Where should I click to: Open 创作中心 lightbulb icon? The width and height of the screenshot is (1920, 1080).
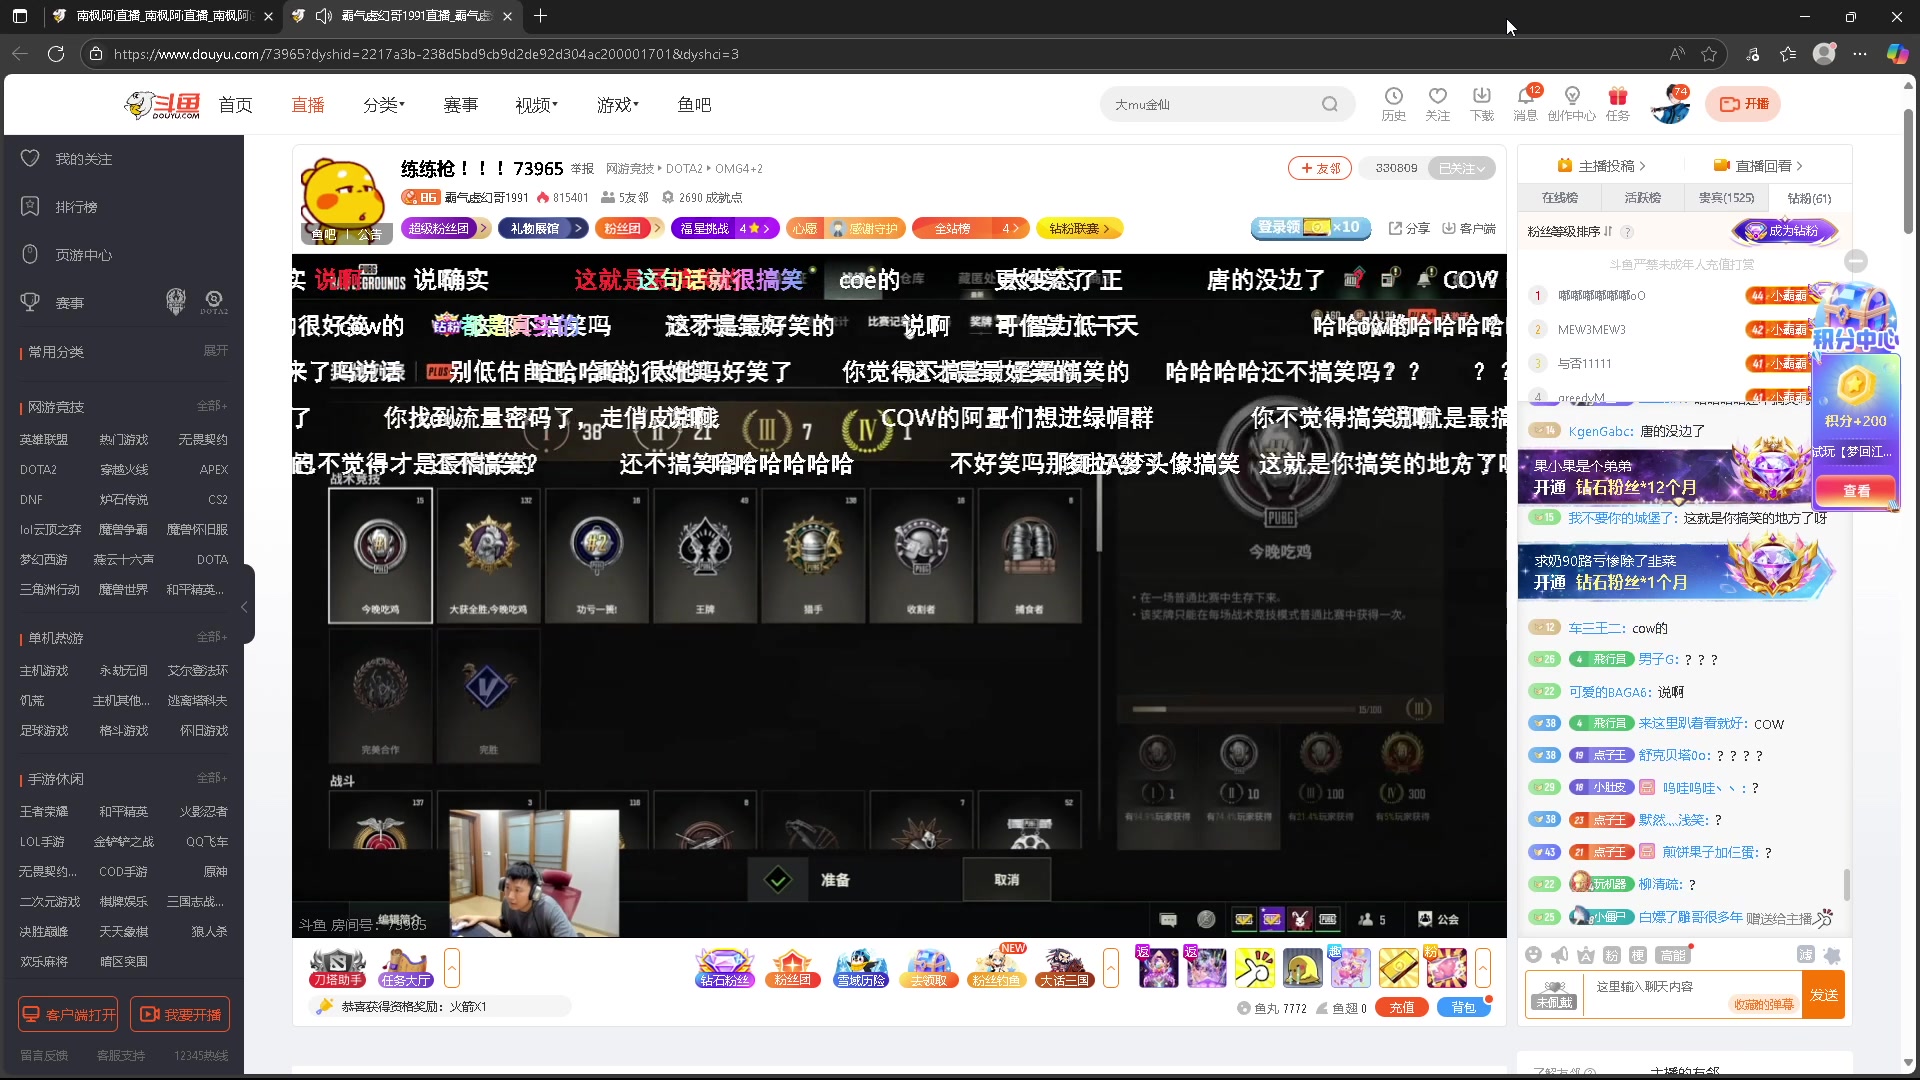[1572, 103]
